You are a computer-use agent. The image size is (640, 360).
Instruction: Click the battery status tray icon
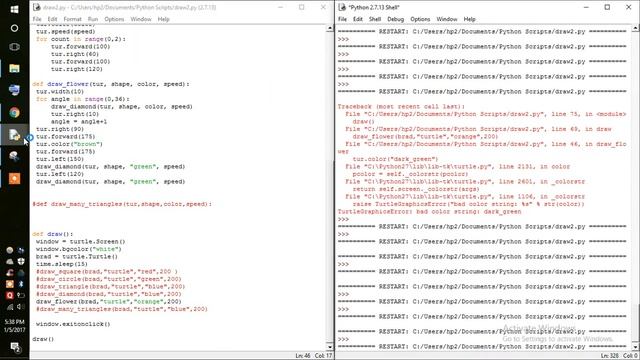(21, 295)
